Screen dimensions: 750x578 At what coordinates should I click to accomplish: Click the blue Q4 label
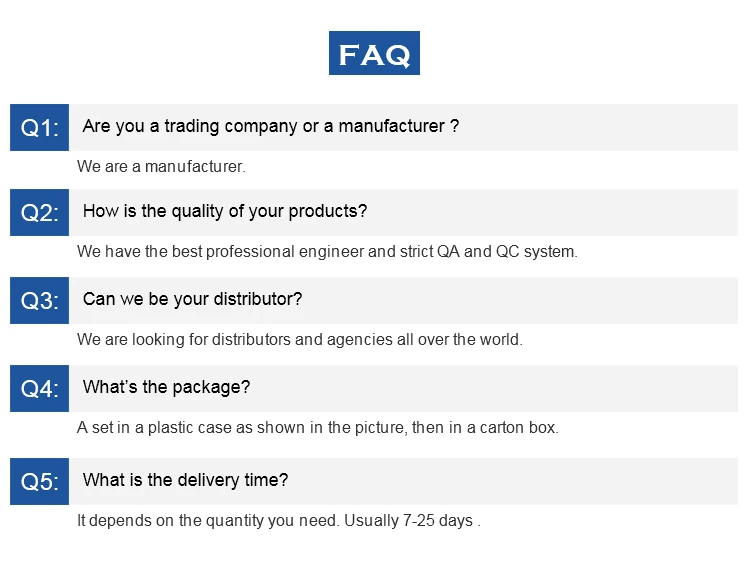click(x=40, y=388)
